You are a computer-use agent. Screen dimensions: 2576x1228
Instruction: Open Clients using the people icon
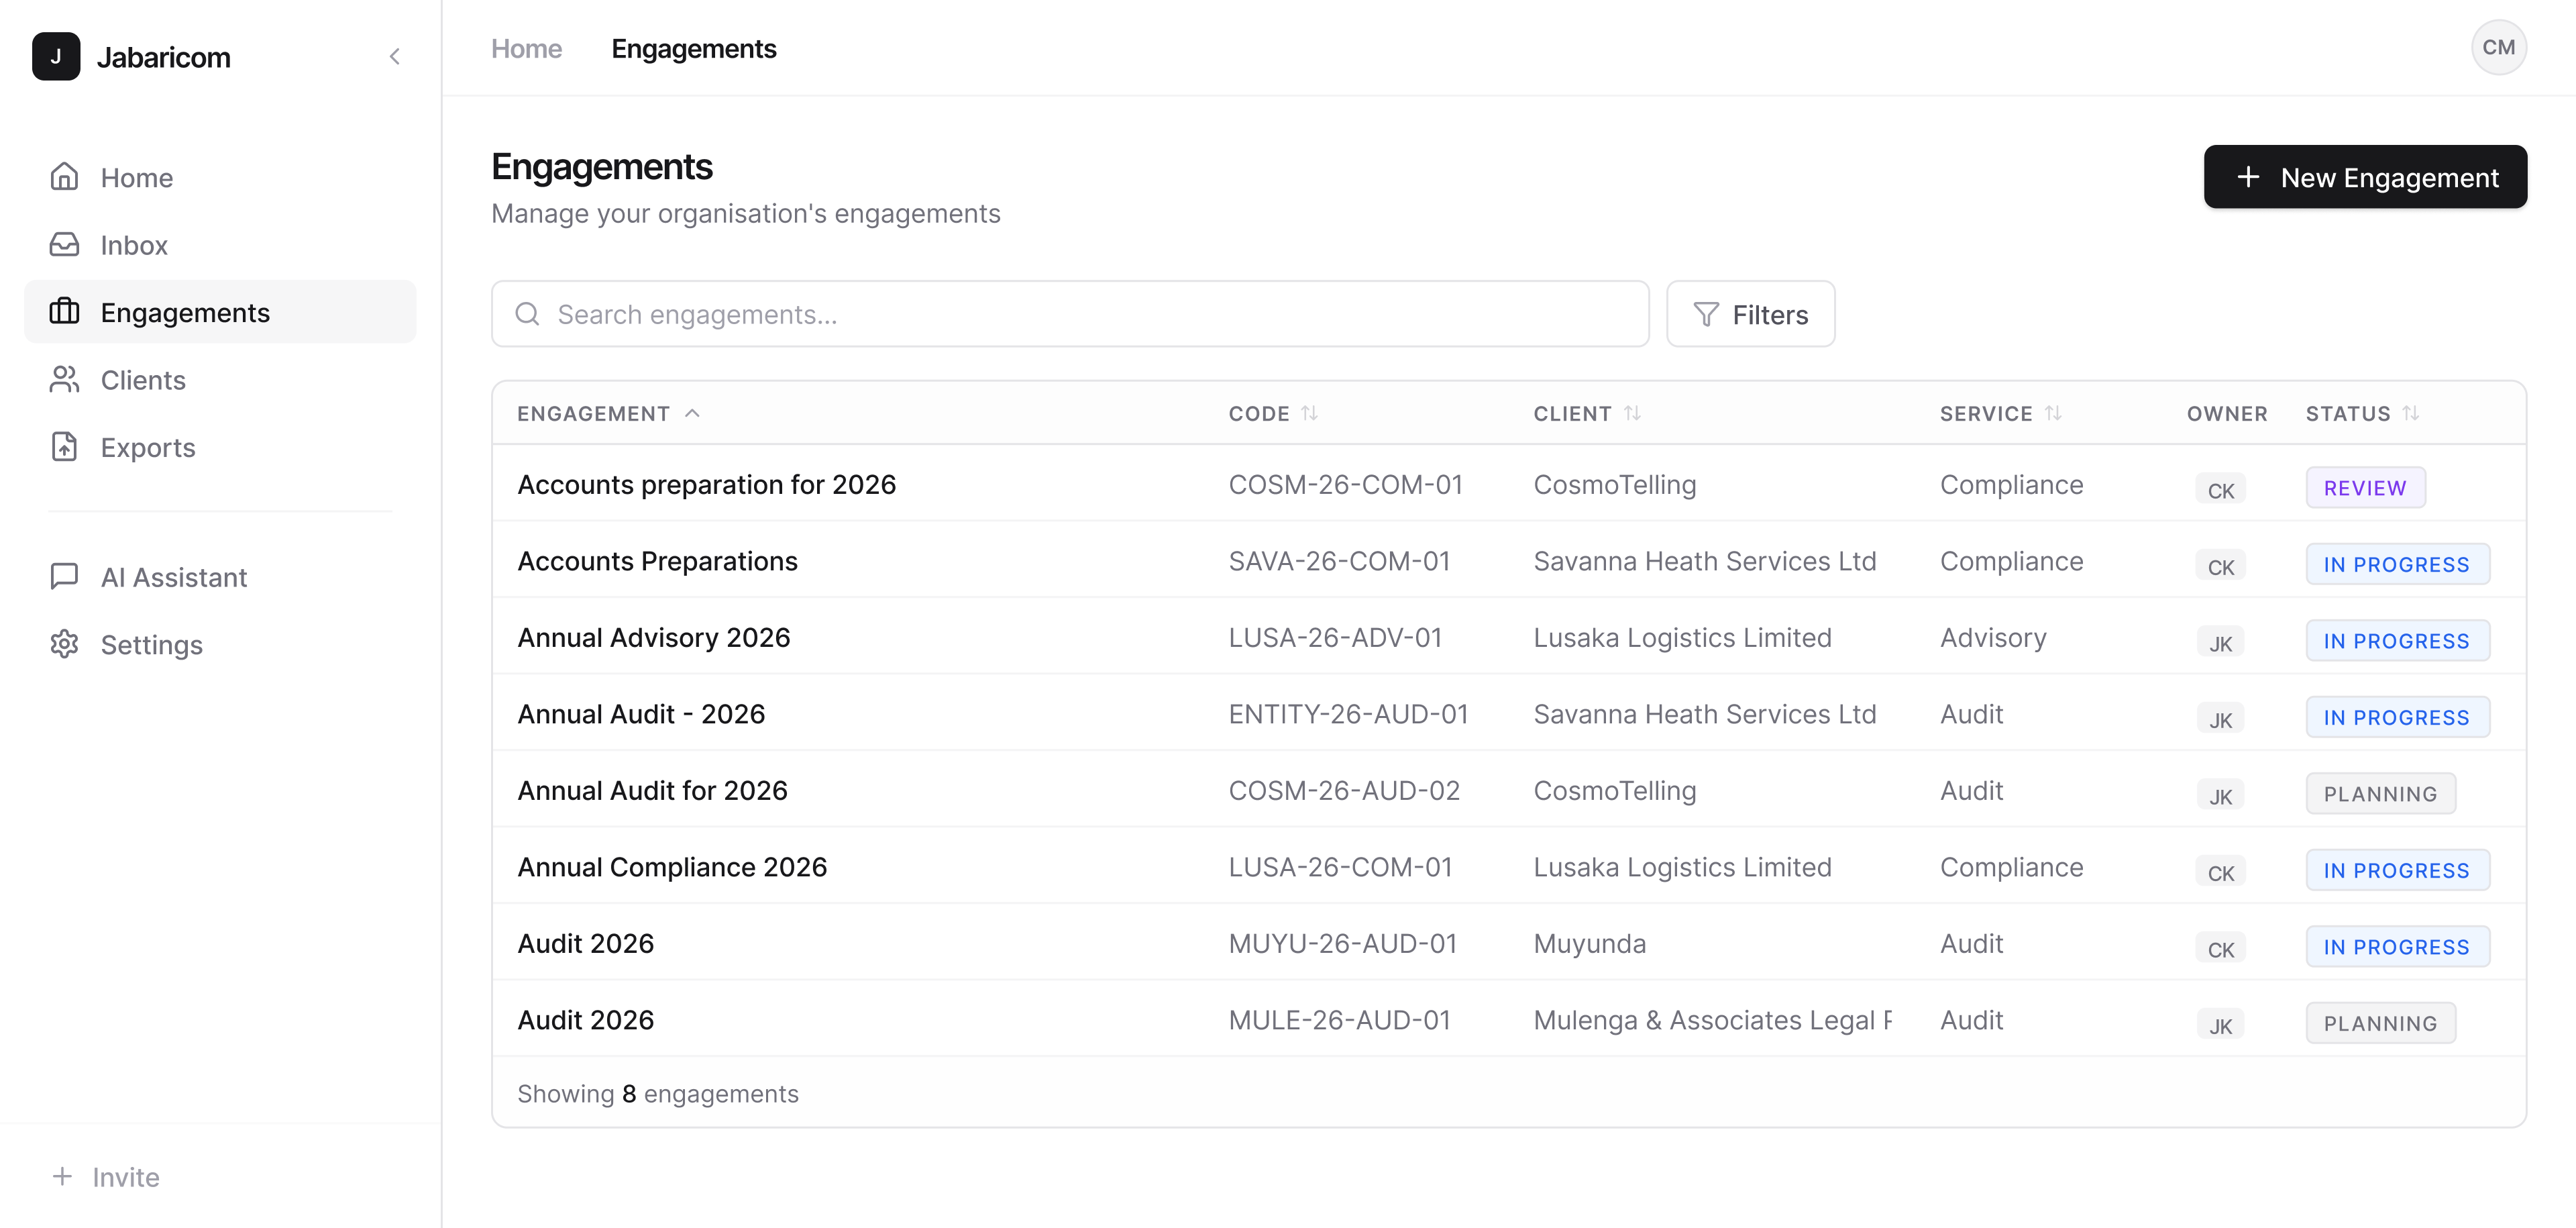click(x=64, y=380)
